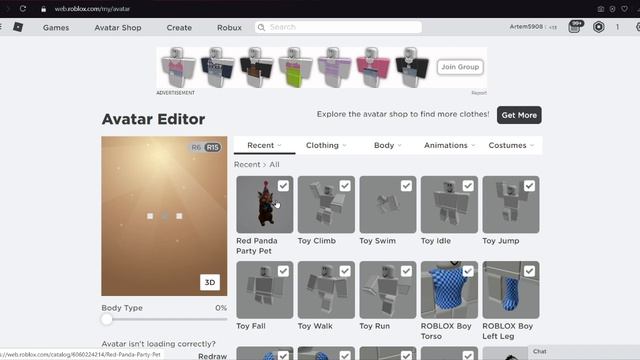Switch avatar to R6 mode
640x360 pixels.
point(196,147)
